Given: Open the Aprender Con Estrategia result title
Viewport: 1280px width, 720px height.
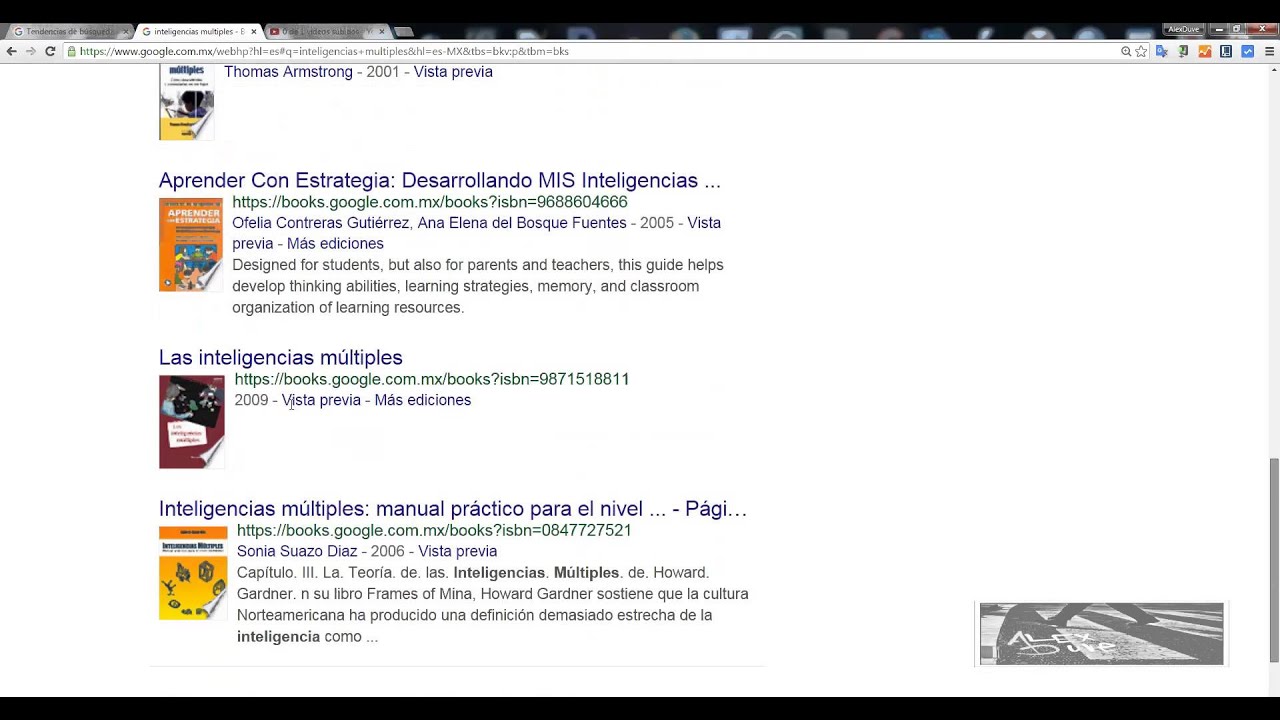Looking at the screenshot, I should pyautogui.click(x=439, y=180).
